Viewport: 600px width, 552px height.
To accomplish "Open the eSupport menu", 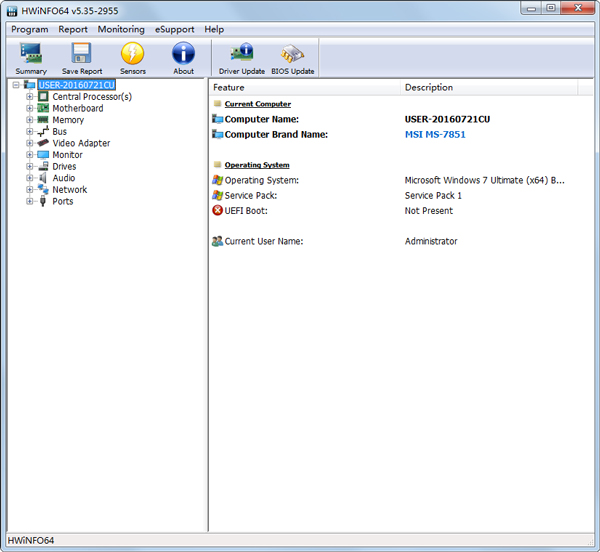I will (x=174, y=29).
